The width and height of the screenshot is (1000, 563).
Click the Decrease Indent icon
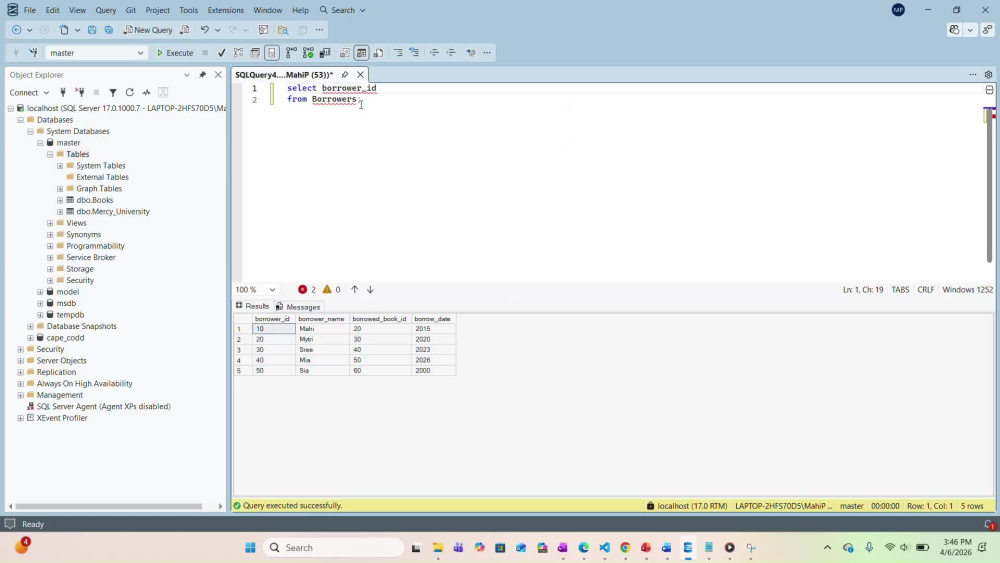(434, 53)
